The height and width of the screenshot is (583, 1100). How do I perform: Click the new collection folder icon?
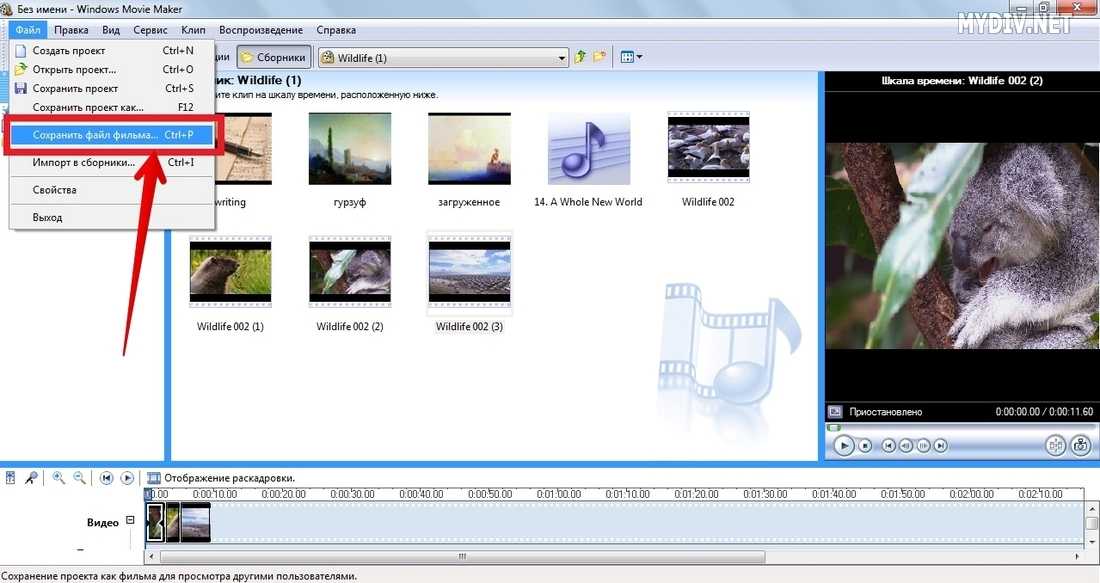tap(599, 57)
